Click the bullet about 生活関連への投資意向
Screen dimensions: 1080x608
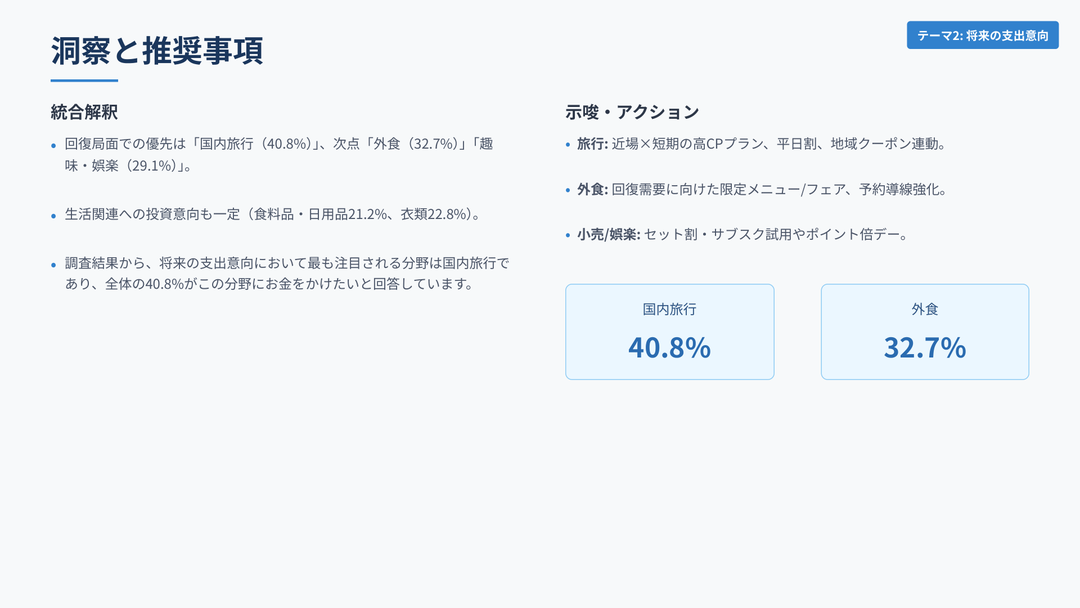[x=272, y=214]
